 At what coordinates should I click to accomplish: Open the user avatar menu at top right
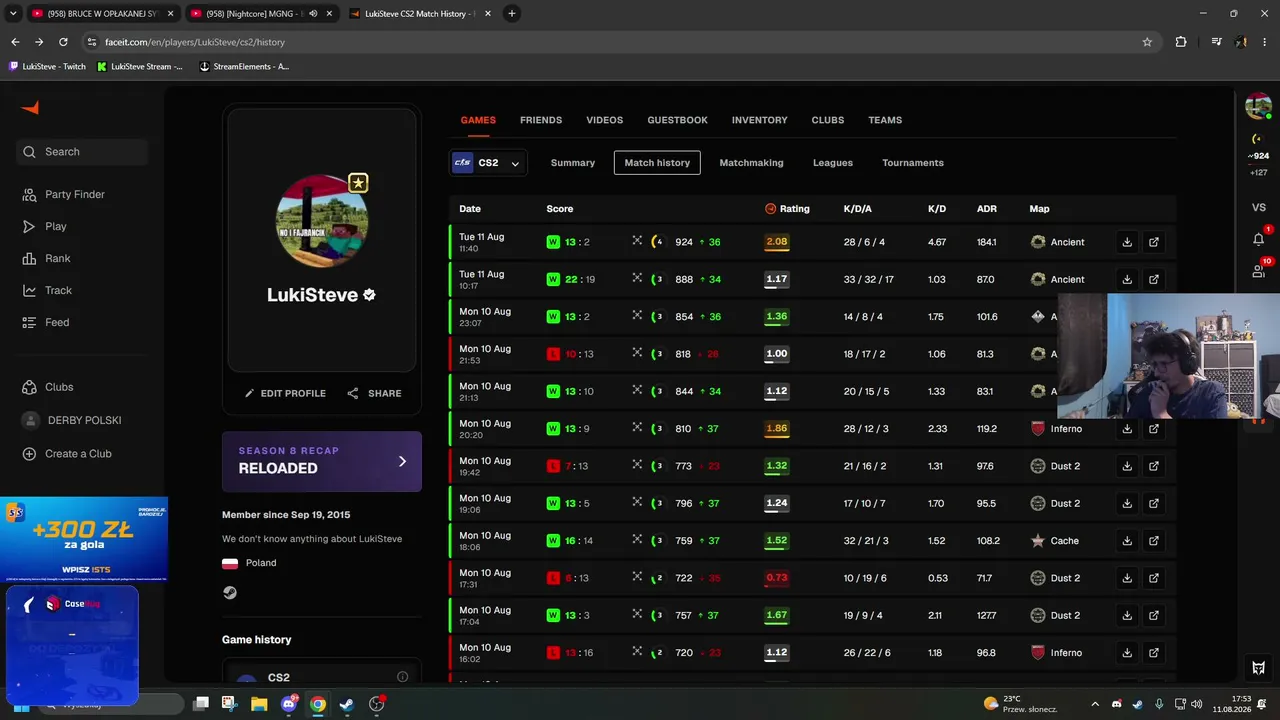(x=1258, y=106)
